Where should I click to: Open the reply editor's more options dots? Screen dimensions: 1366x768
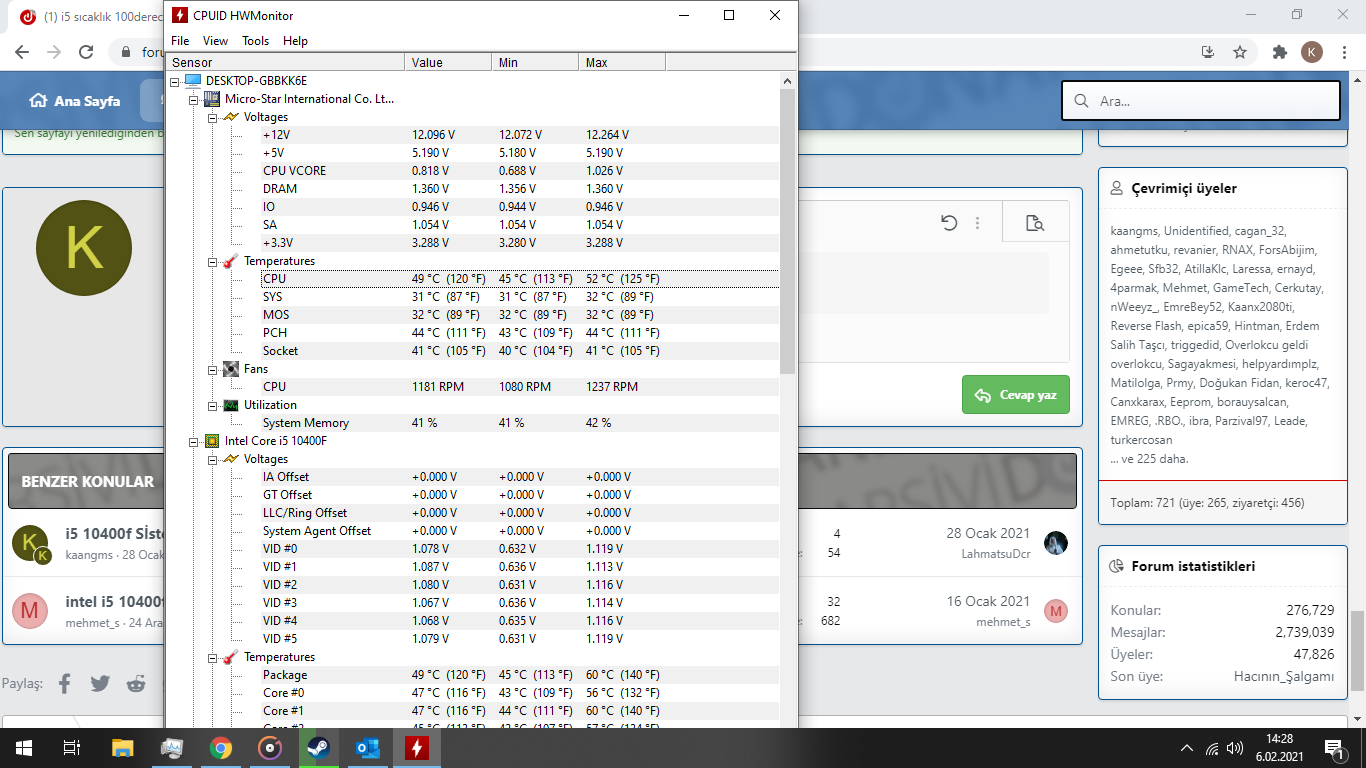978,223
